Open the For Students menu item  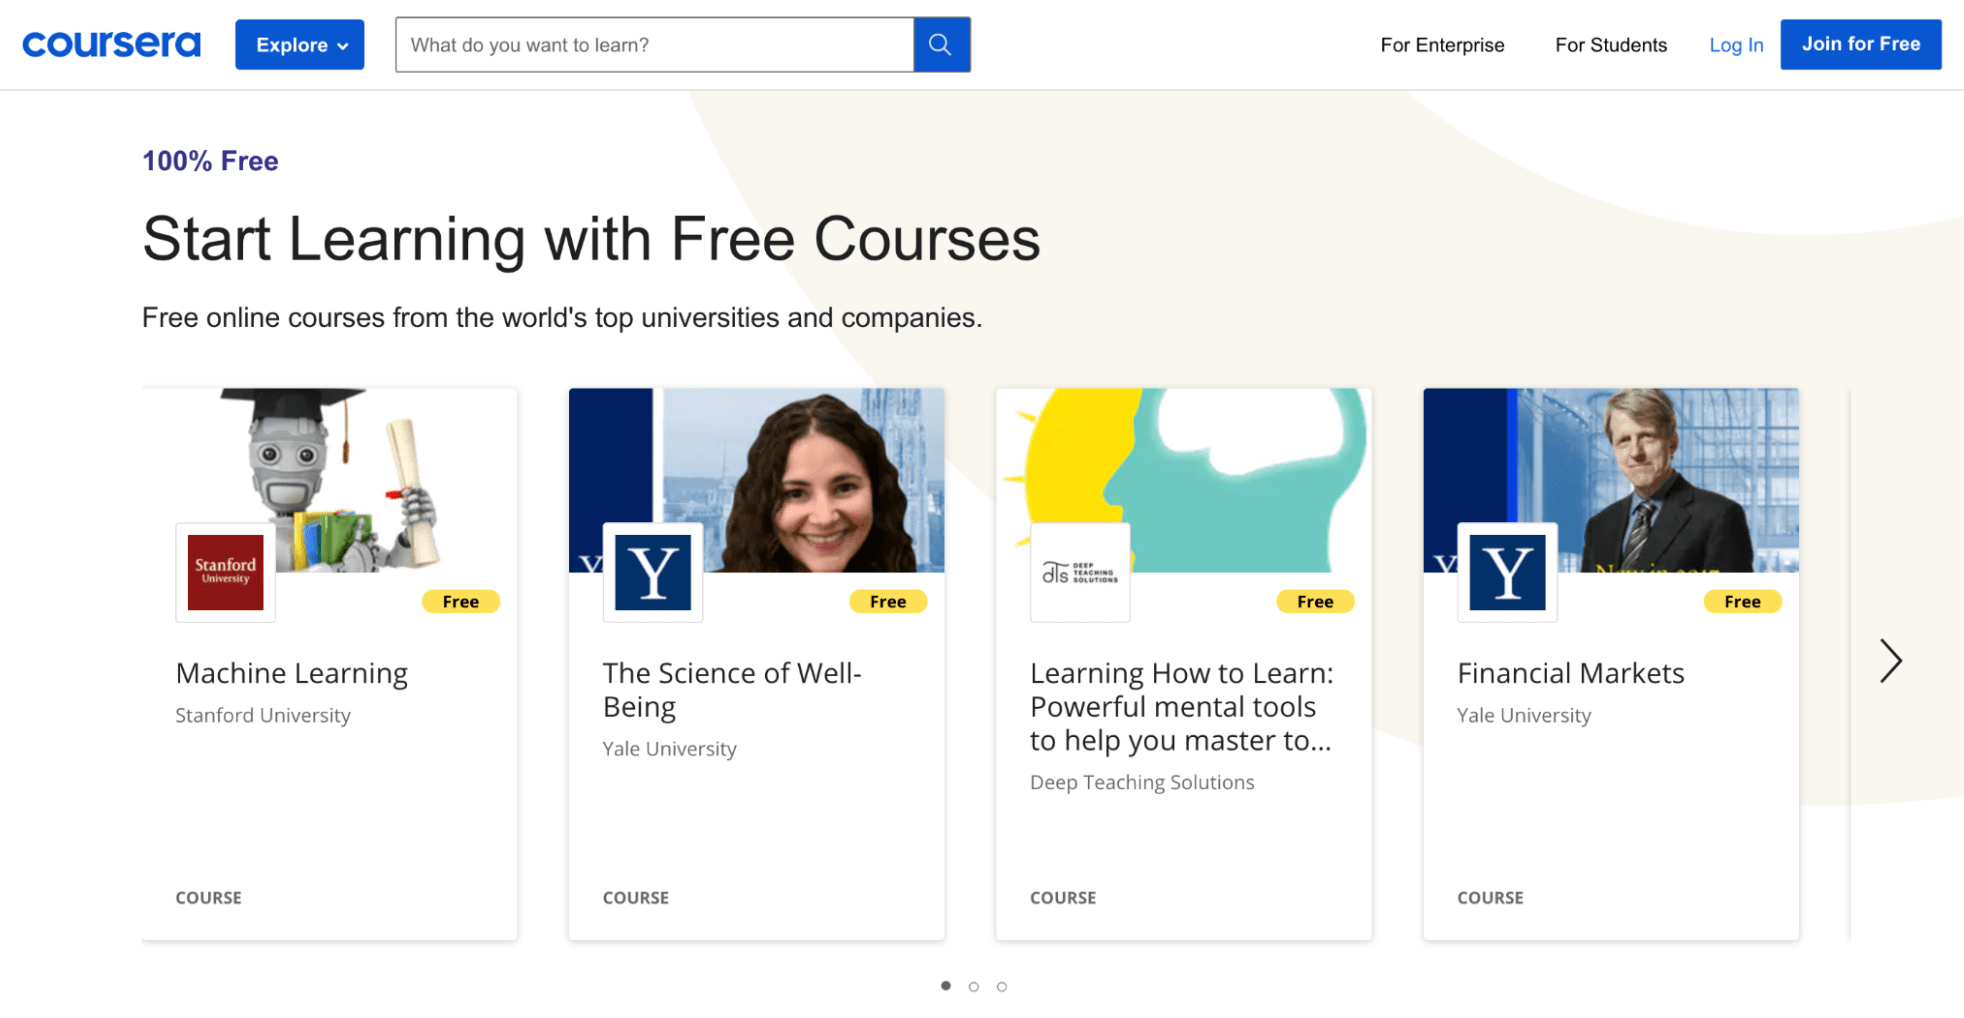(x=1610, y=44)
